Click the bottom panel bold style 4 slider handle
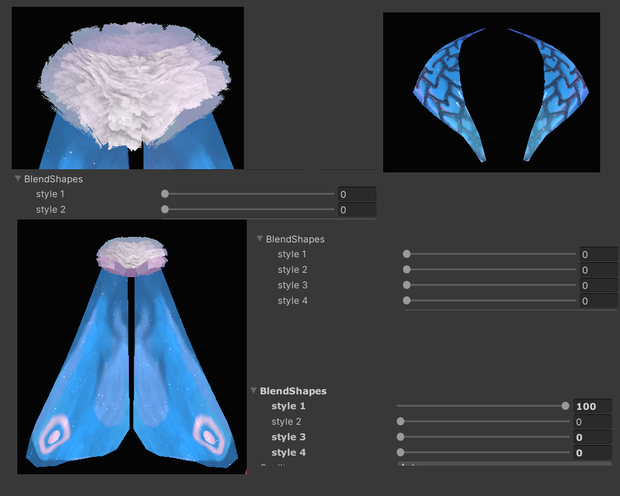 coord(401,452)
